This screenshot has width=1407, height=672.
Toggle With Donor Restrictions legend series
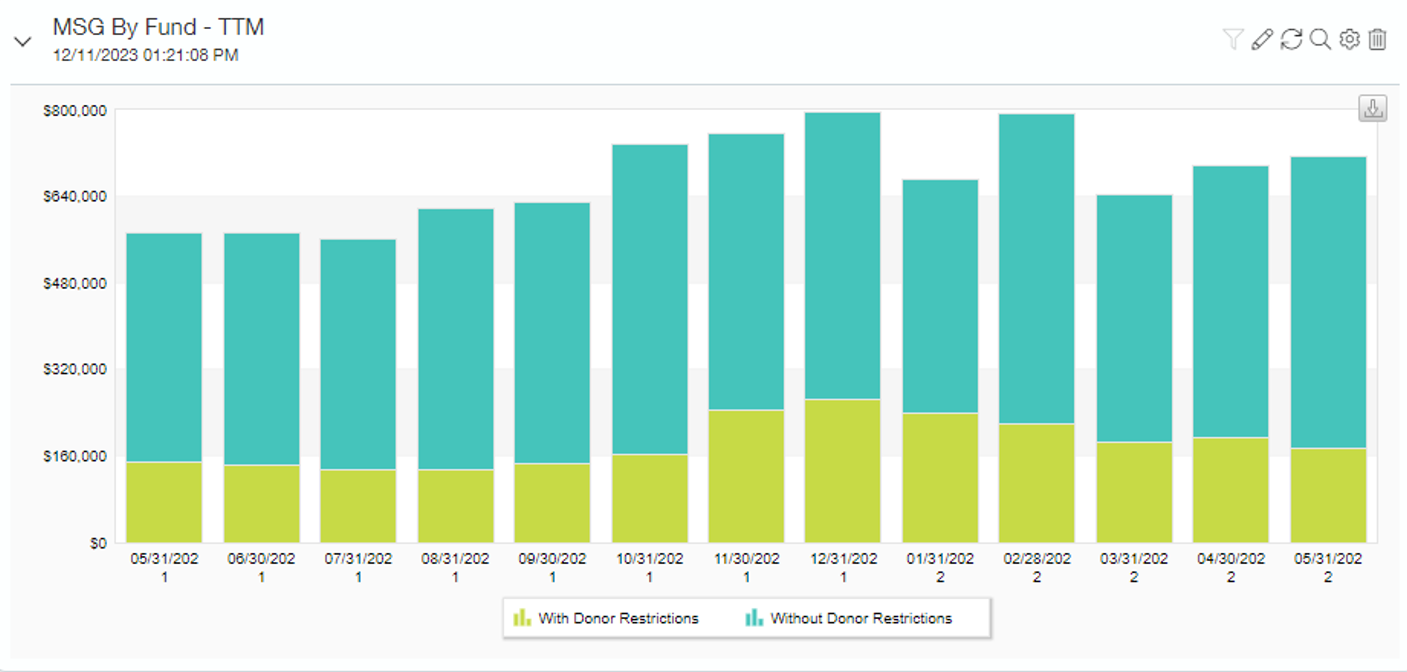618,618
